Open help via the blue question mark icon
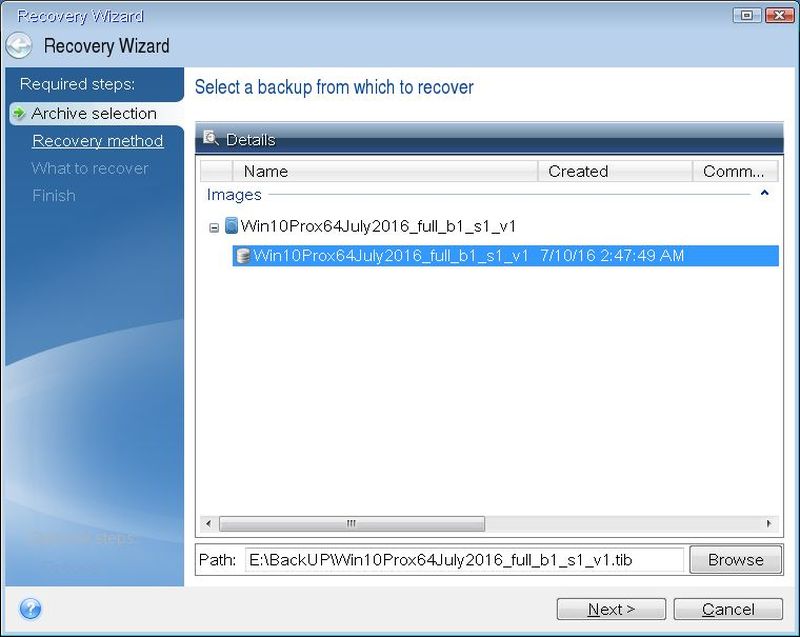The image size is (800, 637). tap(30, 608)
